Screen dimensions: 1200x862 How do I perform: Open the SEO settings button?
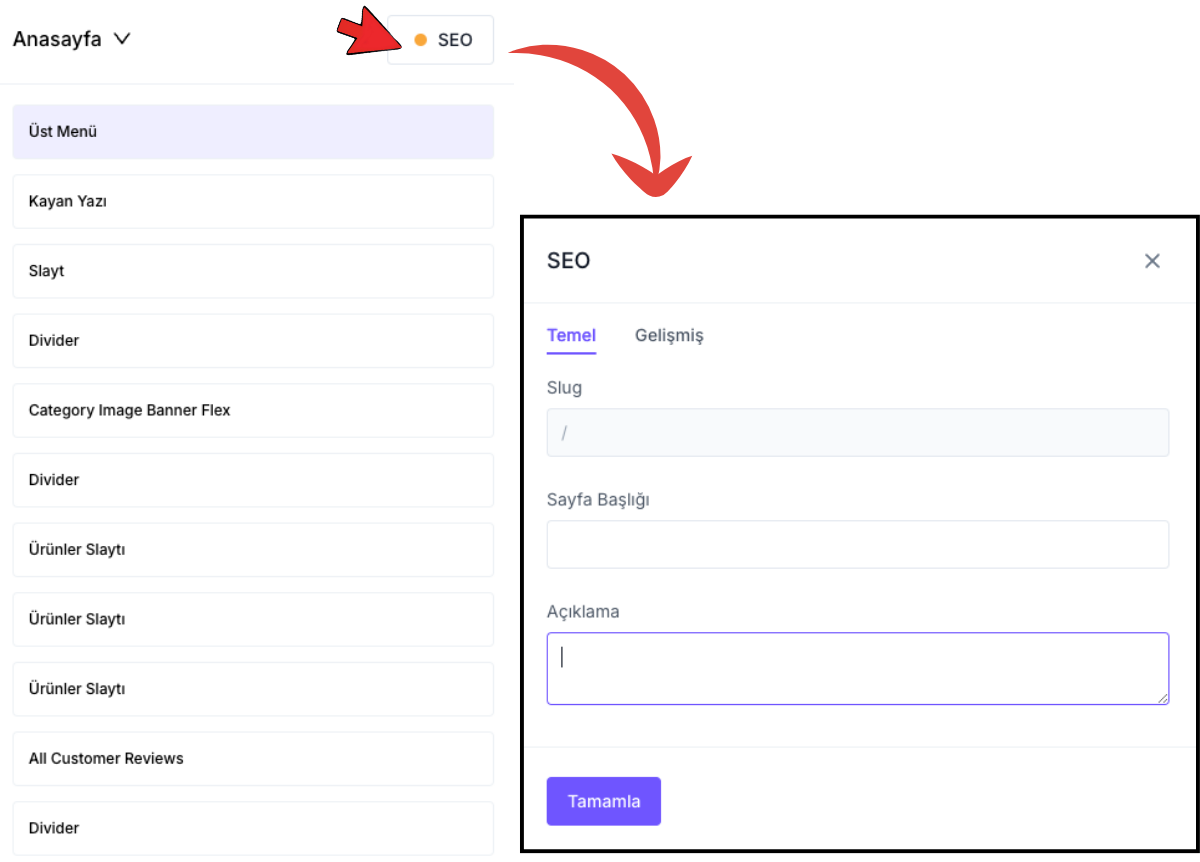tap(441, 40)
